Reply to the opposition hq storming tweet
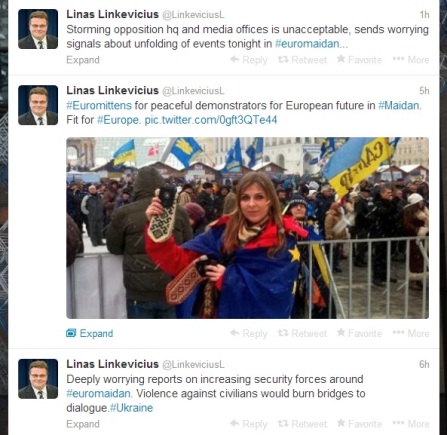Image resolution: width=447 pixels, height=435 pixels. (x=249, y=60)
